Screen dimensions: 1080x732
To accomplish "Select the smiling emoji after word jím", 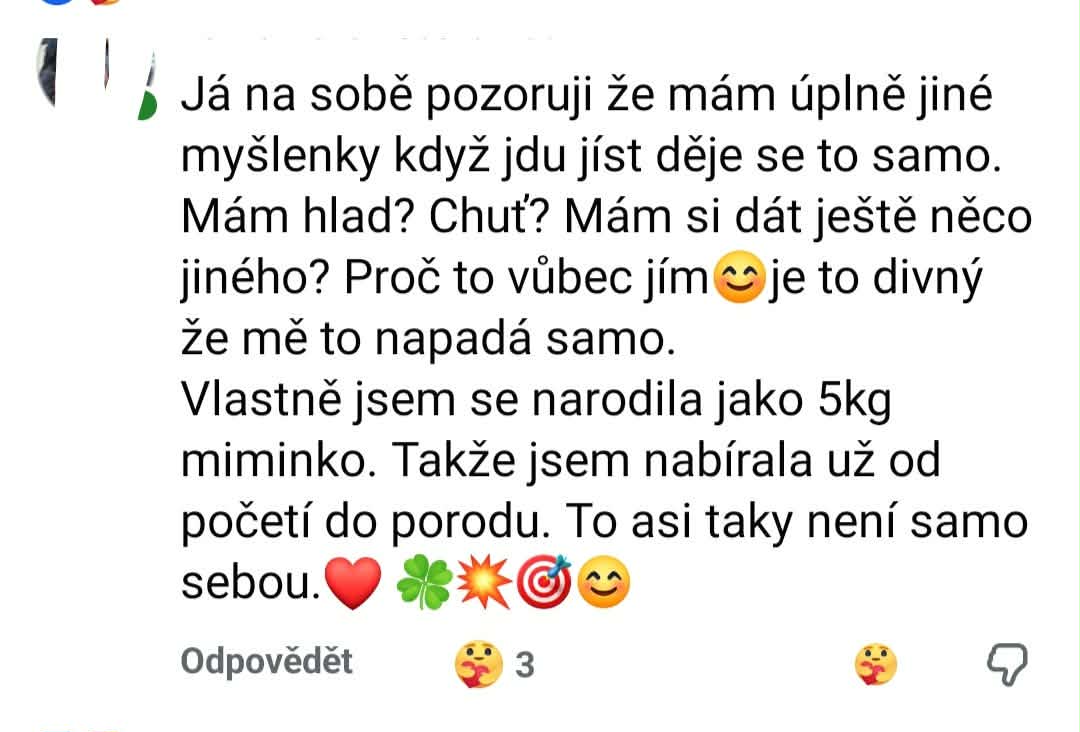I will pos(739,278).
